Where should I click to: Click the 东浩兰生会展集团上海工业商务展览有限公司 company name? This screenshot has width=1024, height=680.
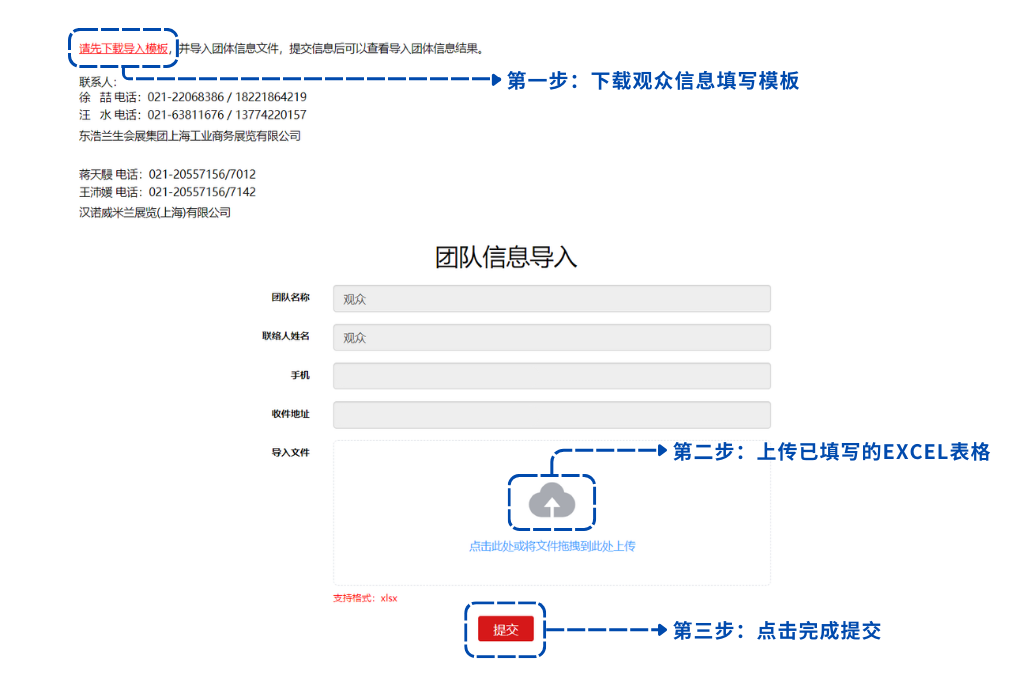point(190,135)
